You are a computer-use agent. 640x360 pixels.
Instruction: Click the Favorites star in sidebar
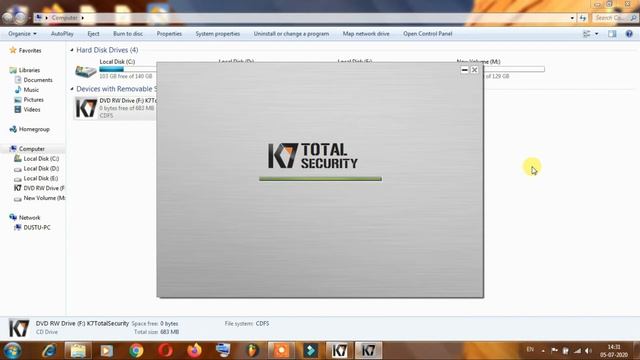(x=13, y=50)
